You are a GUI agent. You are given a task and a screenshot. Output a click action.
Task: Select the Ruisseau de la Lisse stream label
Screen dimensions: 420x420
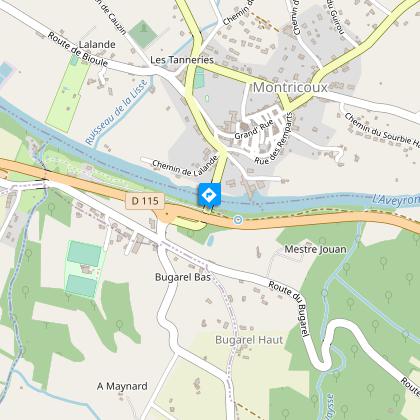pyautogui.click(x=116, y=112)
